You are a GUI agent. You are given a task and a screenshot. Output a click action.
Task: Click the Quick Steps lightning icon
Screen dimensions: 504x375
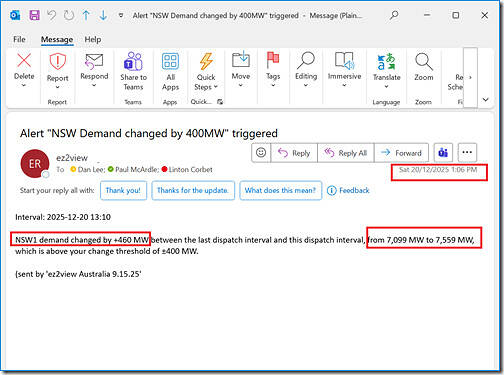coord(206,61)
